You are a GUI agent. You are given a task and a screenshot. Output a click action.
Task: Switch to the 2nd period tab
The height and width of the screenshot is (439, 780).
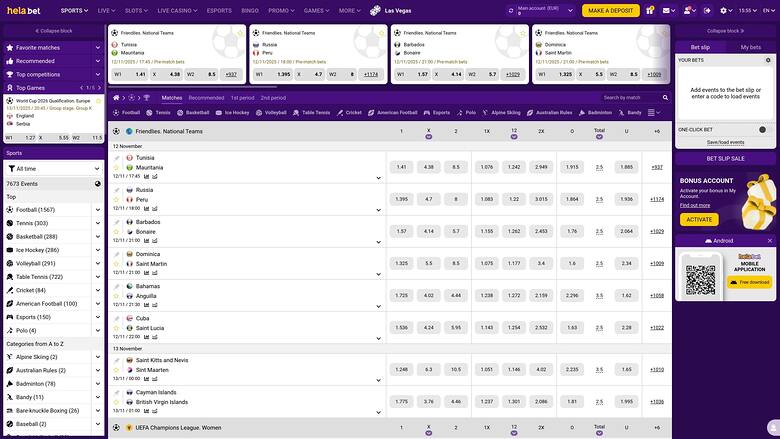[273, 98]
